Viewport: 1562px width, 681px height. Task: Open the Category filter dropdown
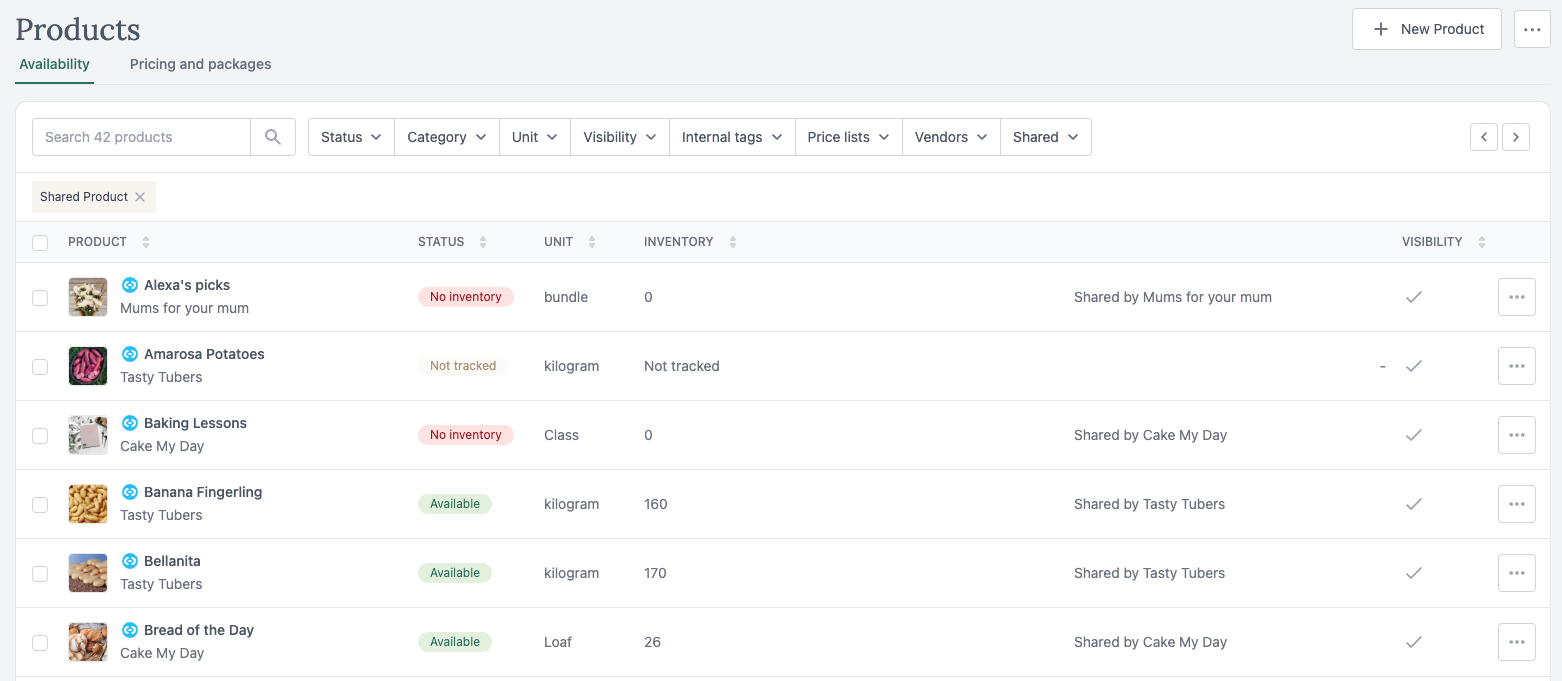[x=447, y=137]
